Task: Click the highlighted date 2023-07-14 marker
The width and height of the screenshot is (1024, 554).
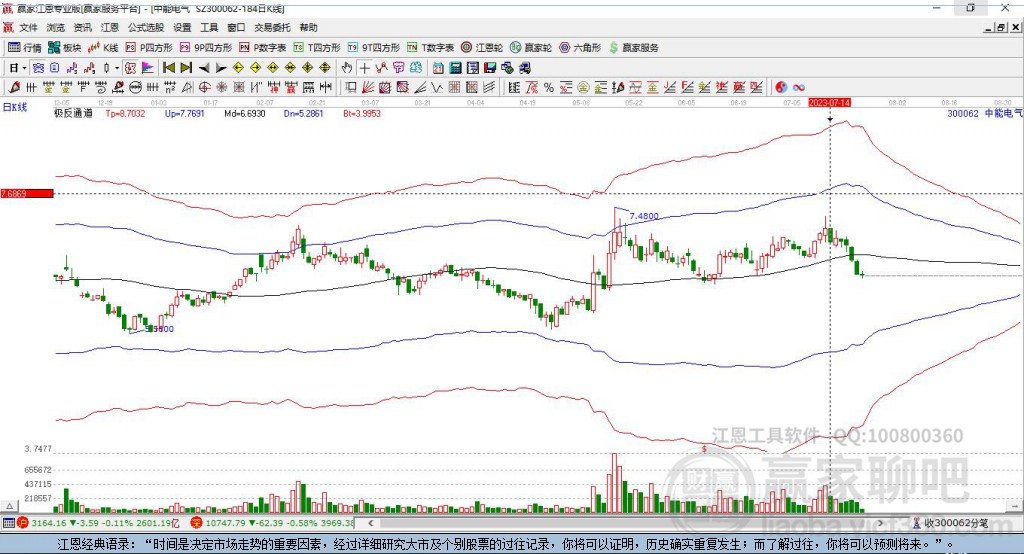Action: (829, 103)
